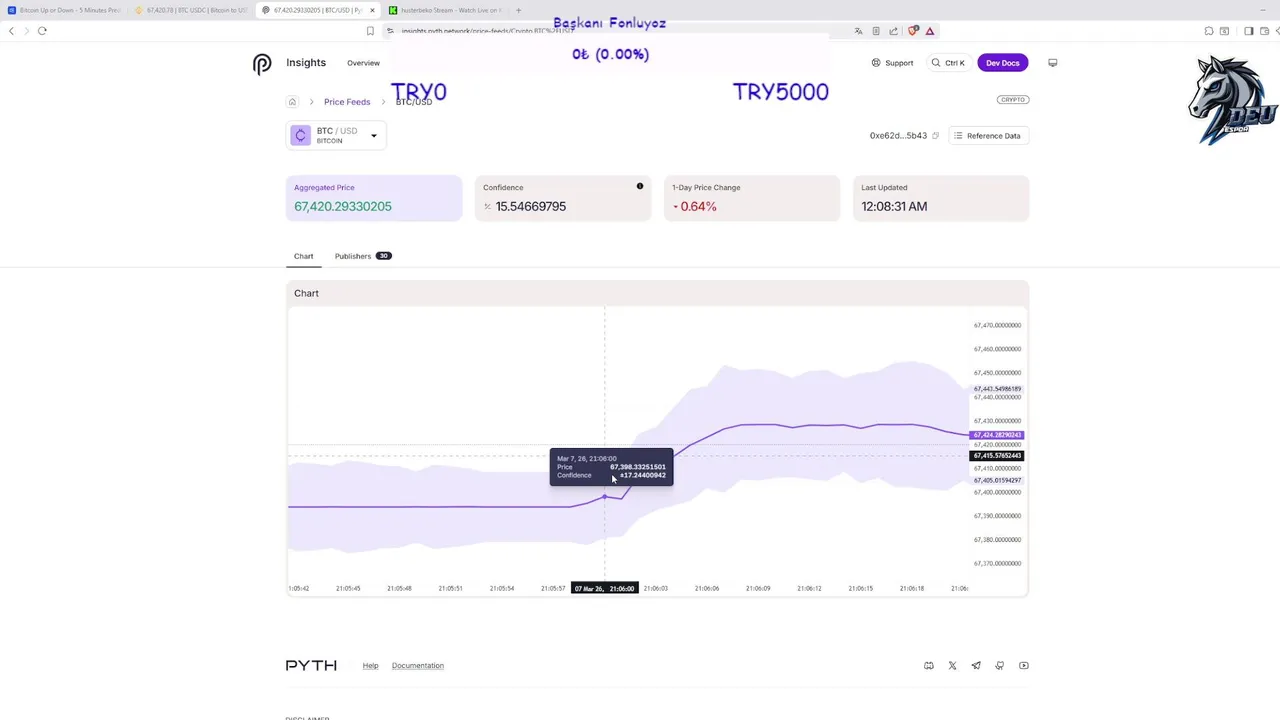Open search with Ctrl K button
This screenshot has width=1280, height=720.
(x=948, y=63)
